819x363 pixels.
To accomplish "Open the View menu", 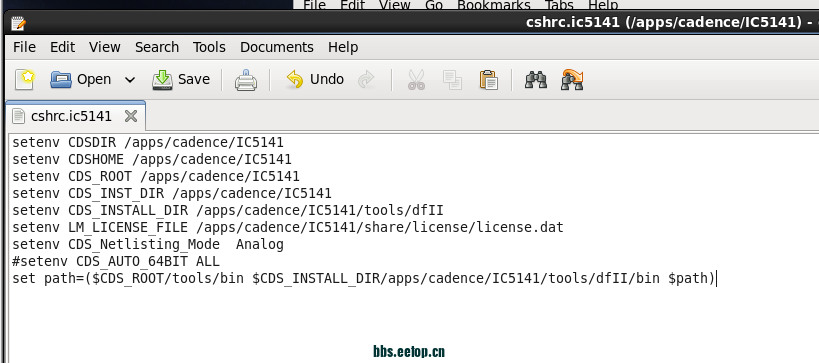I will pyautogui.click(x=104, y=47).
